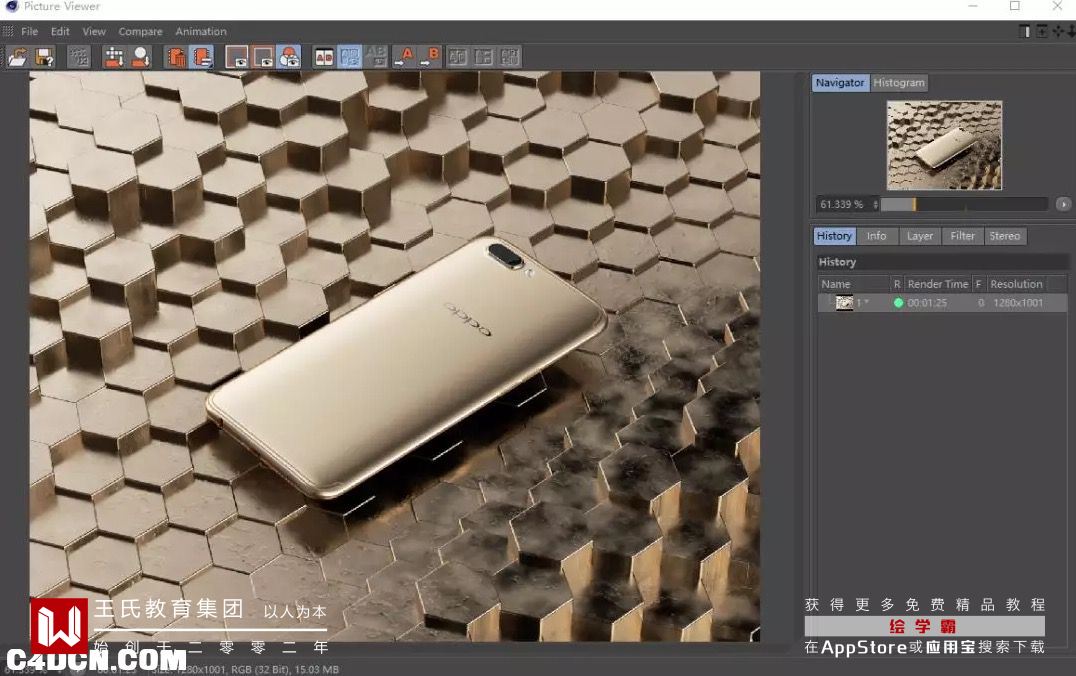Switch to the Histogram tab

click(899, 82)
